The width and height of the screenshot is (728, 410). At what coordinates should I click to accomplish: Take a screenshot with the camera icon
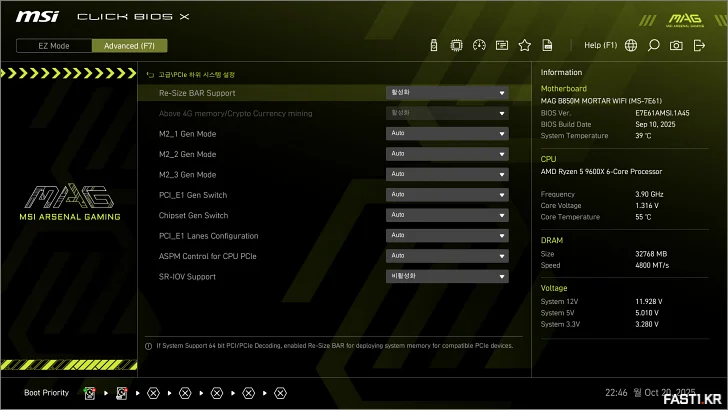(x=676, y=46)
